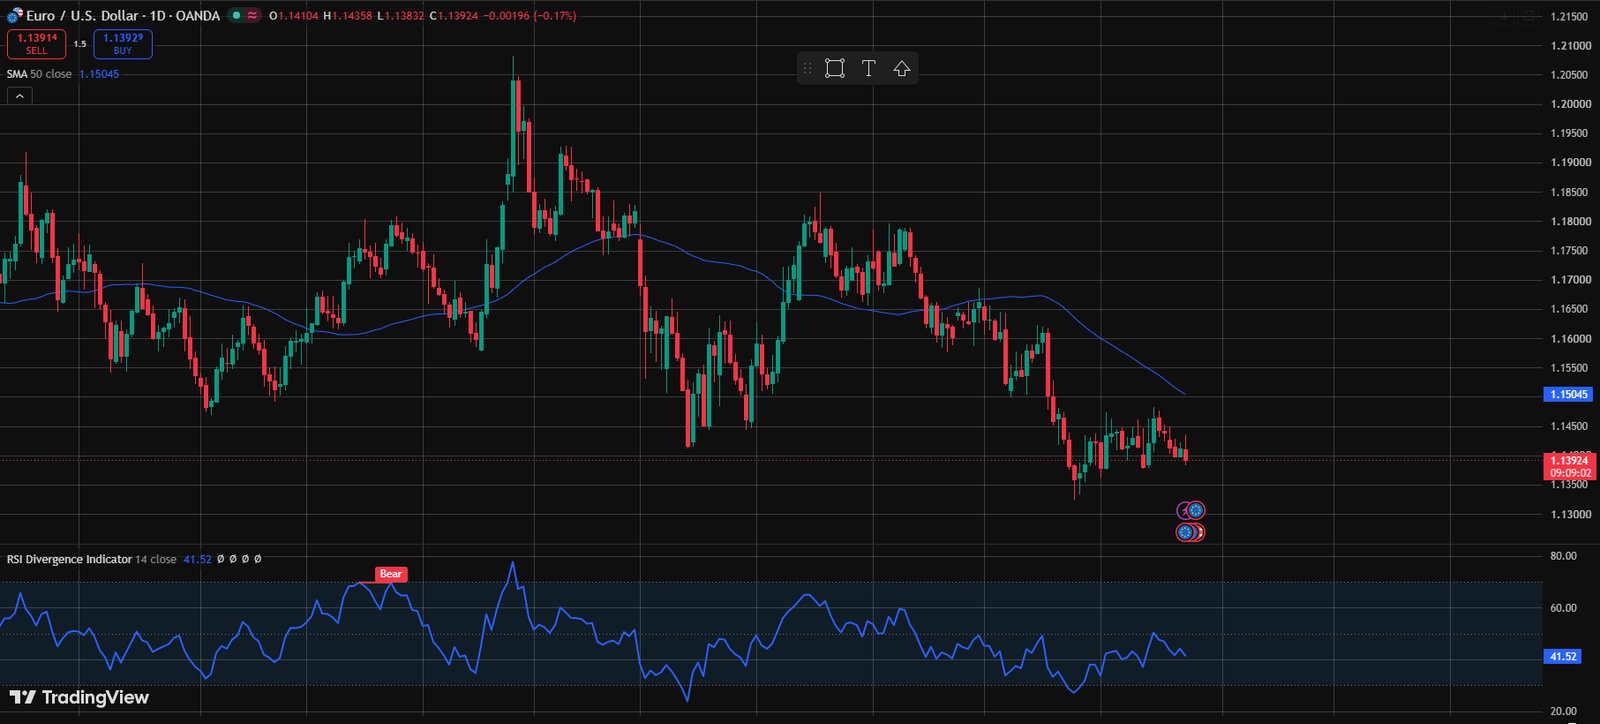Select the arrow-up marker tool in floating toolbar
The height and width of the screenshot is (724, 1600).
[902, 68]
